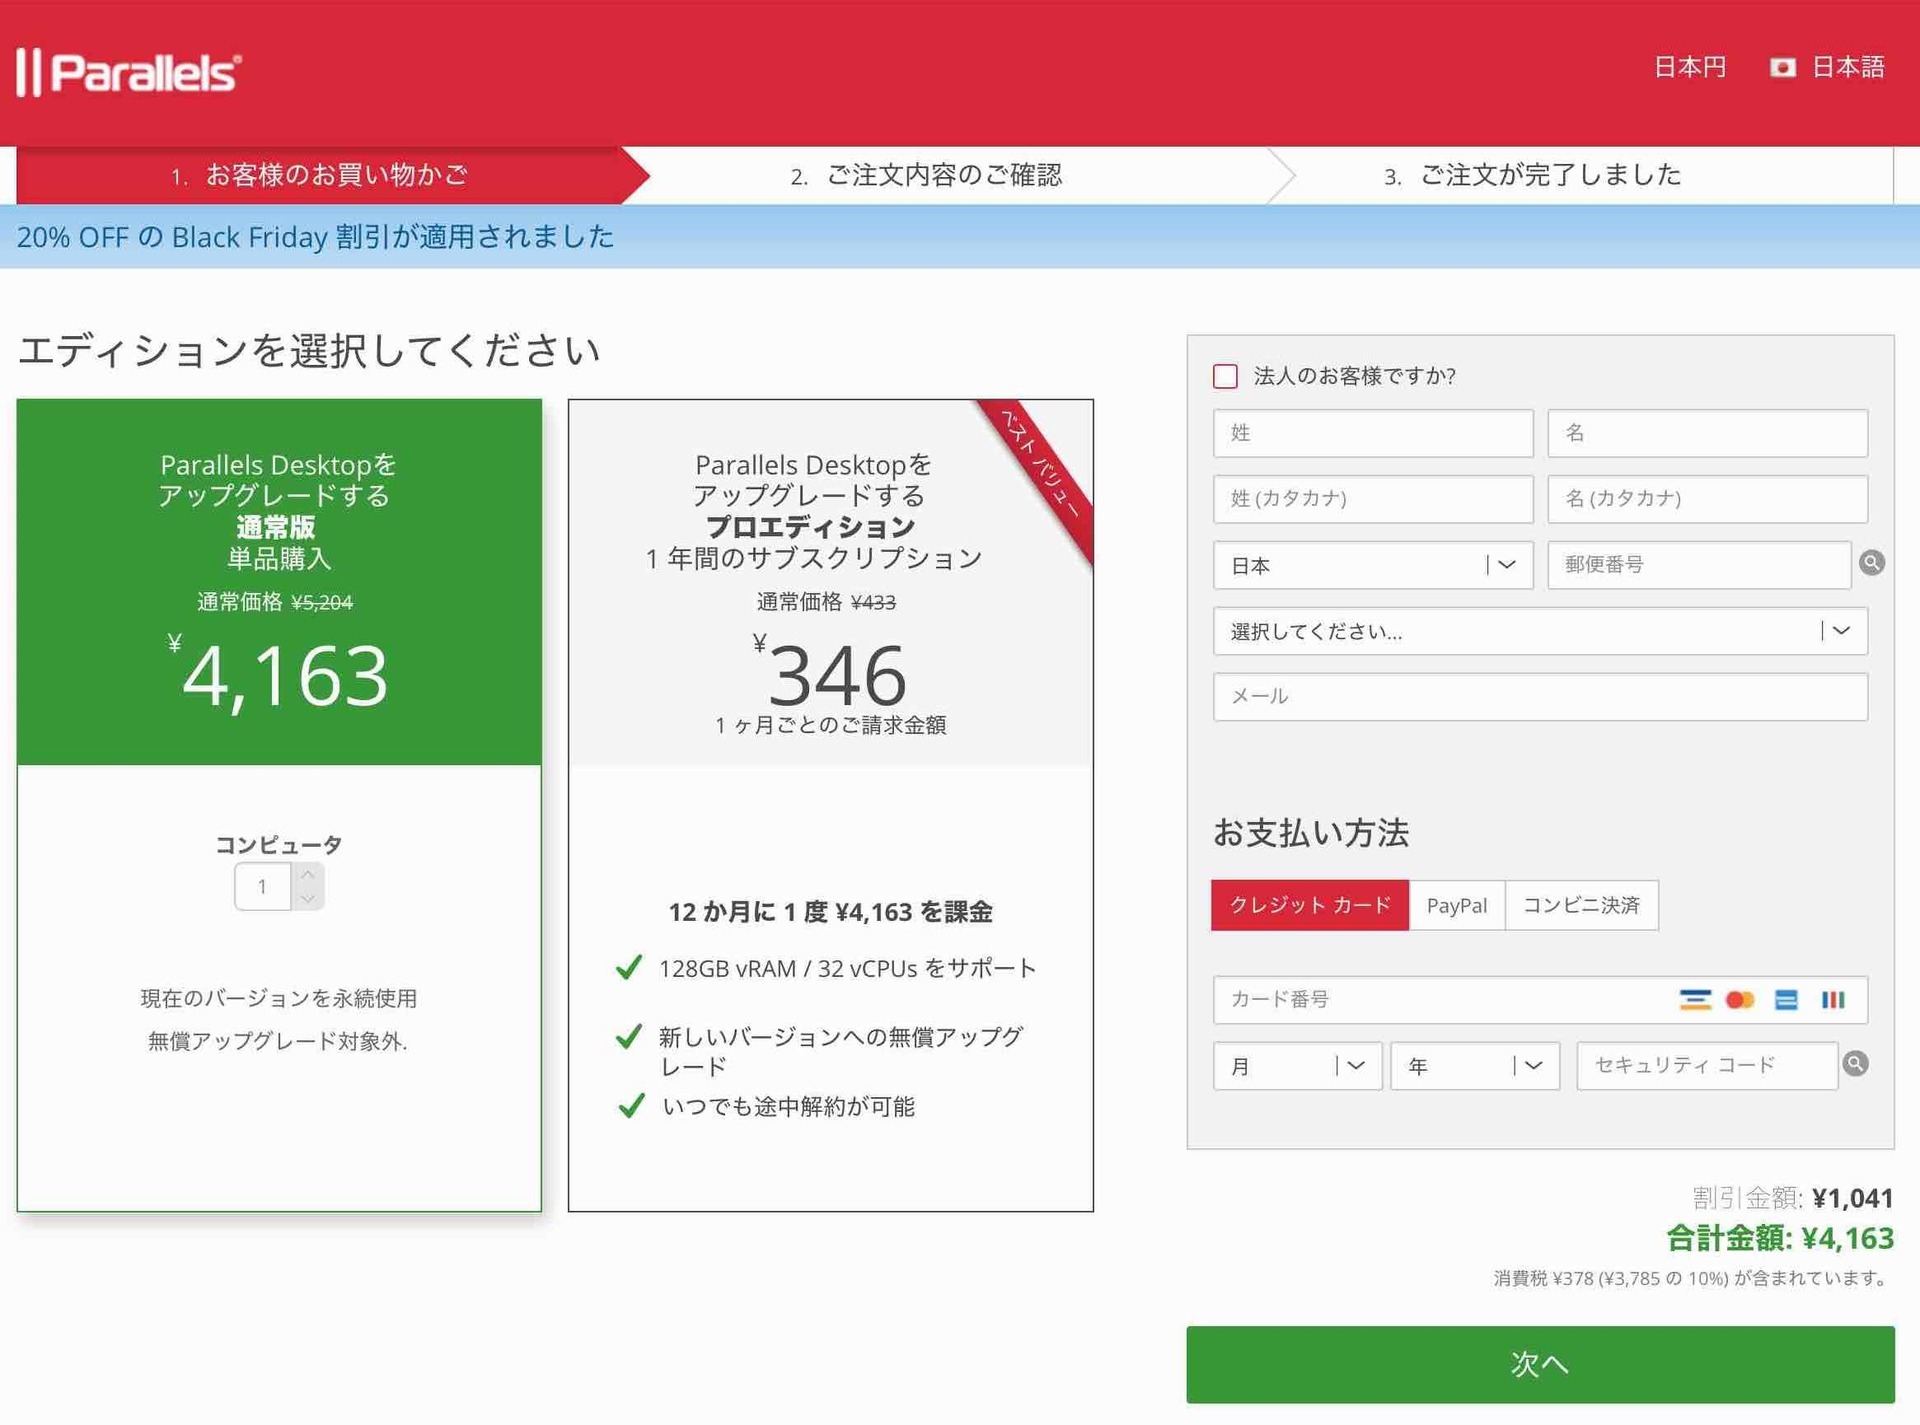
Task: Select the クレジット カード payment tab
Action: click(x=1310, y=905)
